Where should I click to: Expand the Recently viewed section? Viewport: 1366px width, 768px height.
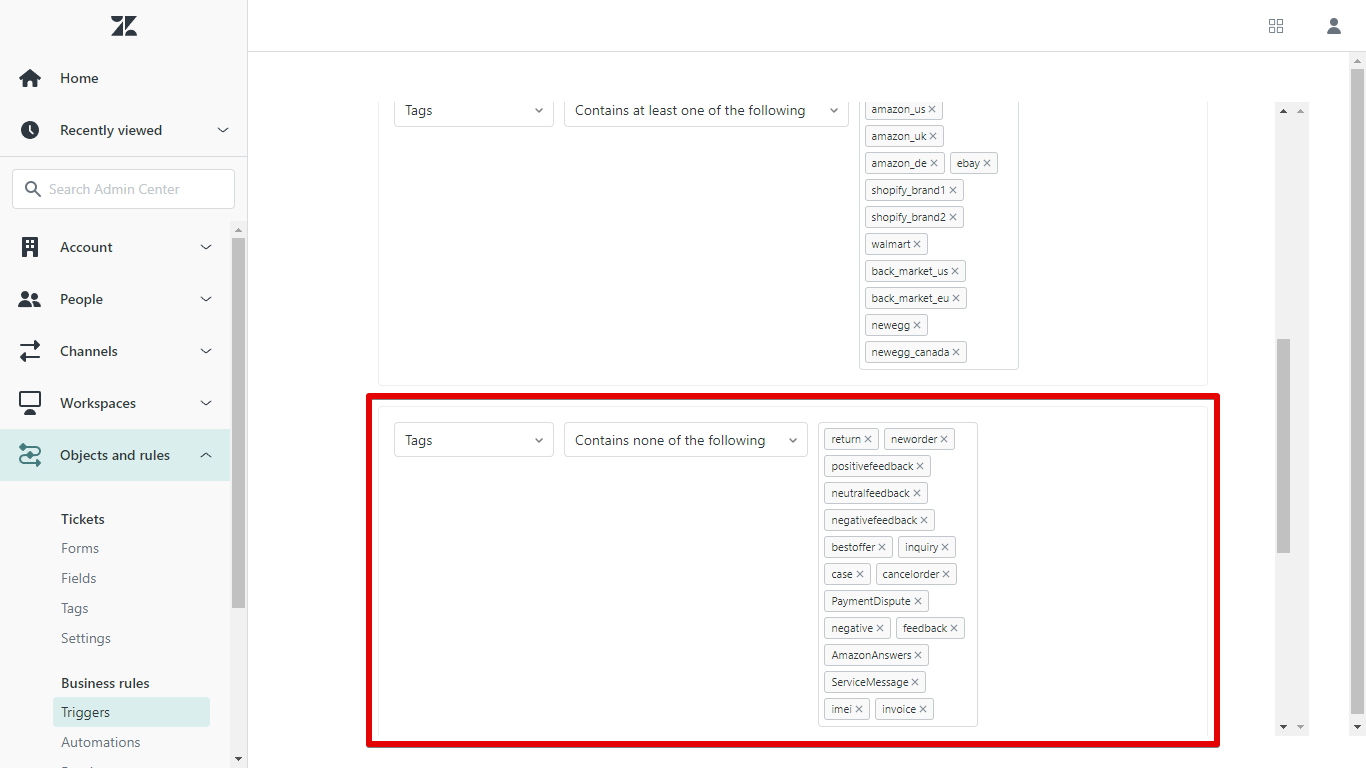tap(223, 130)
